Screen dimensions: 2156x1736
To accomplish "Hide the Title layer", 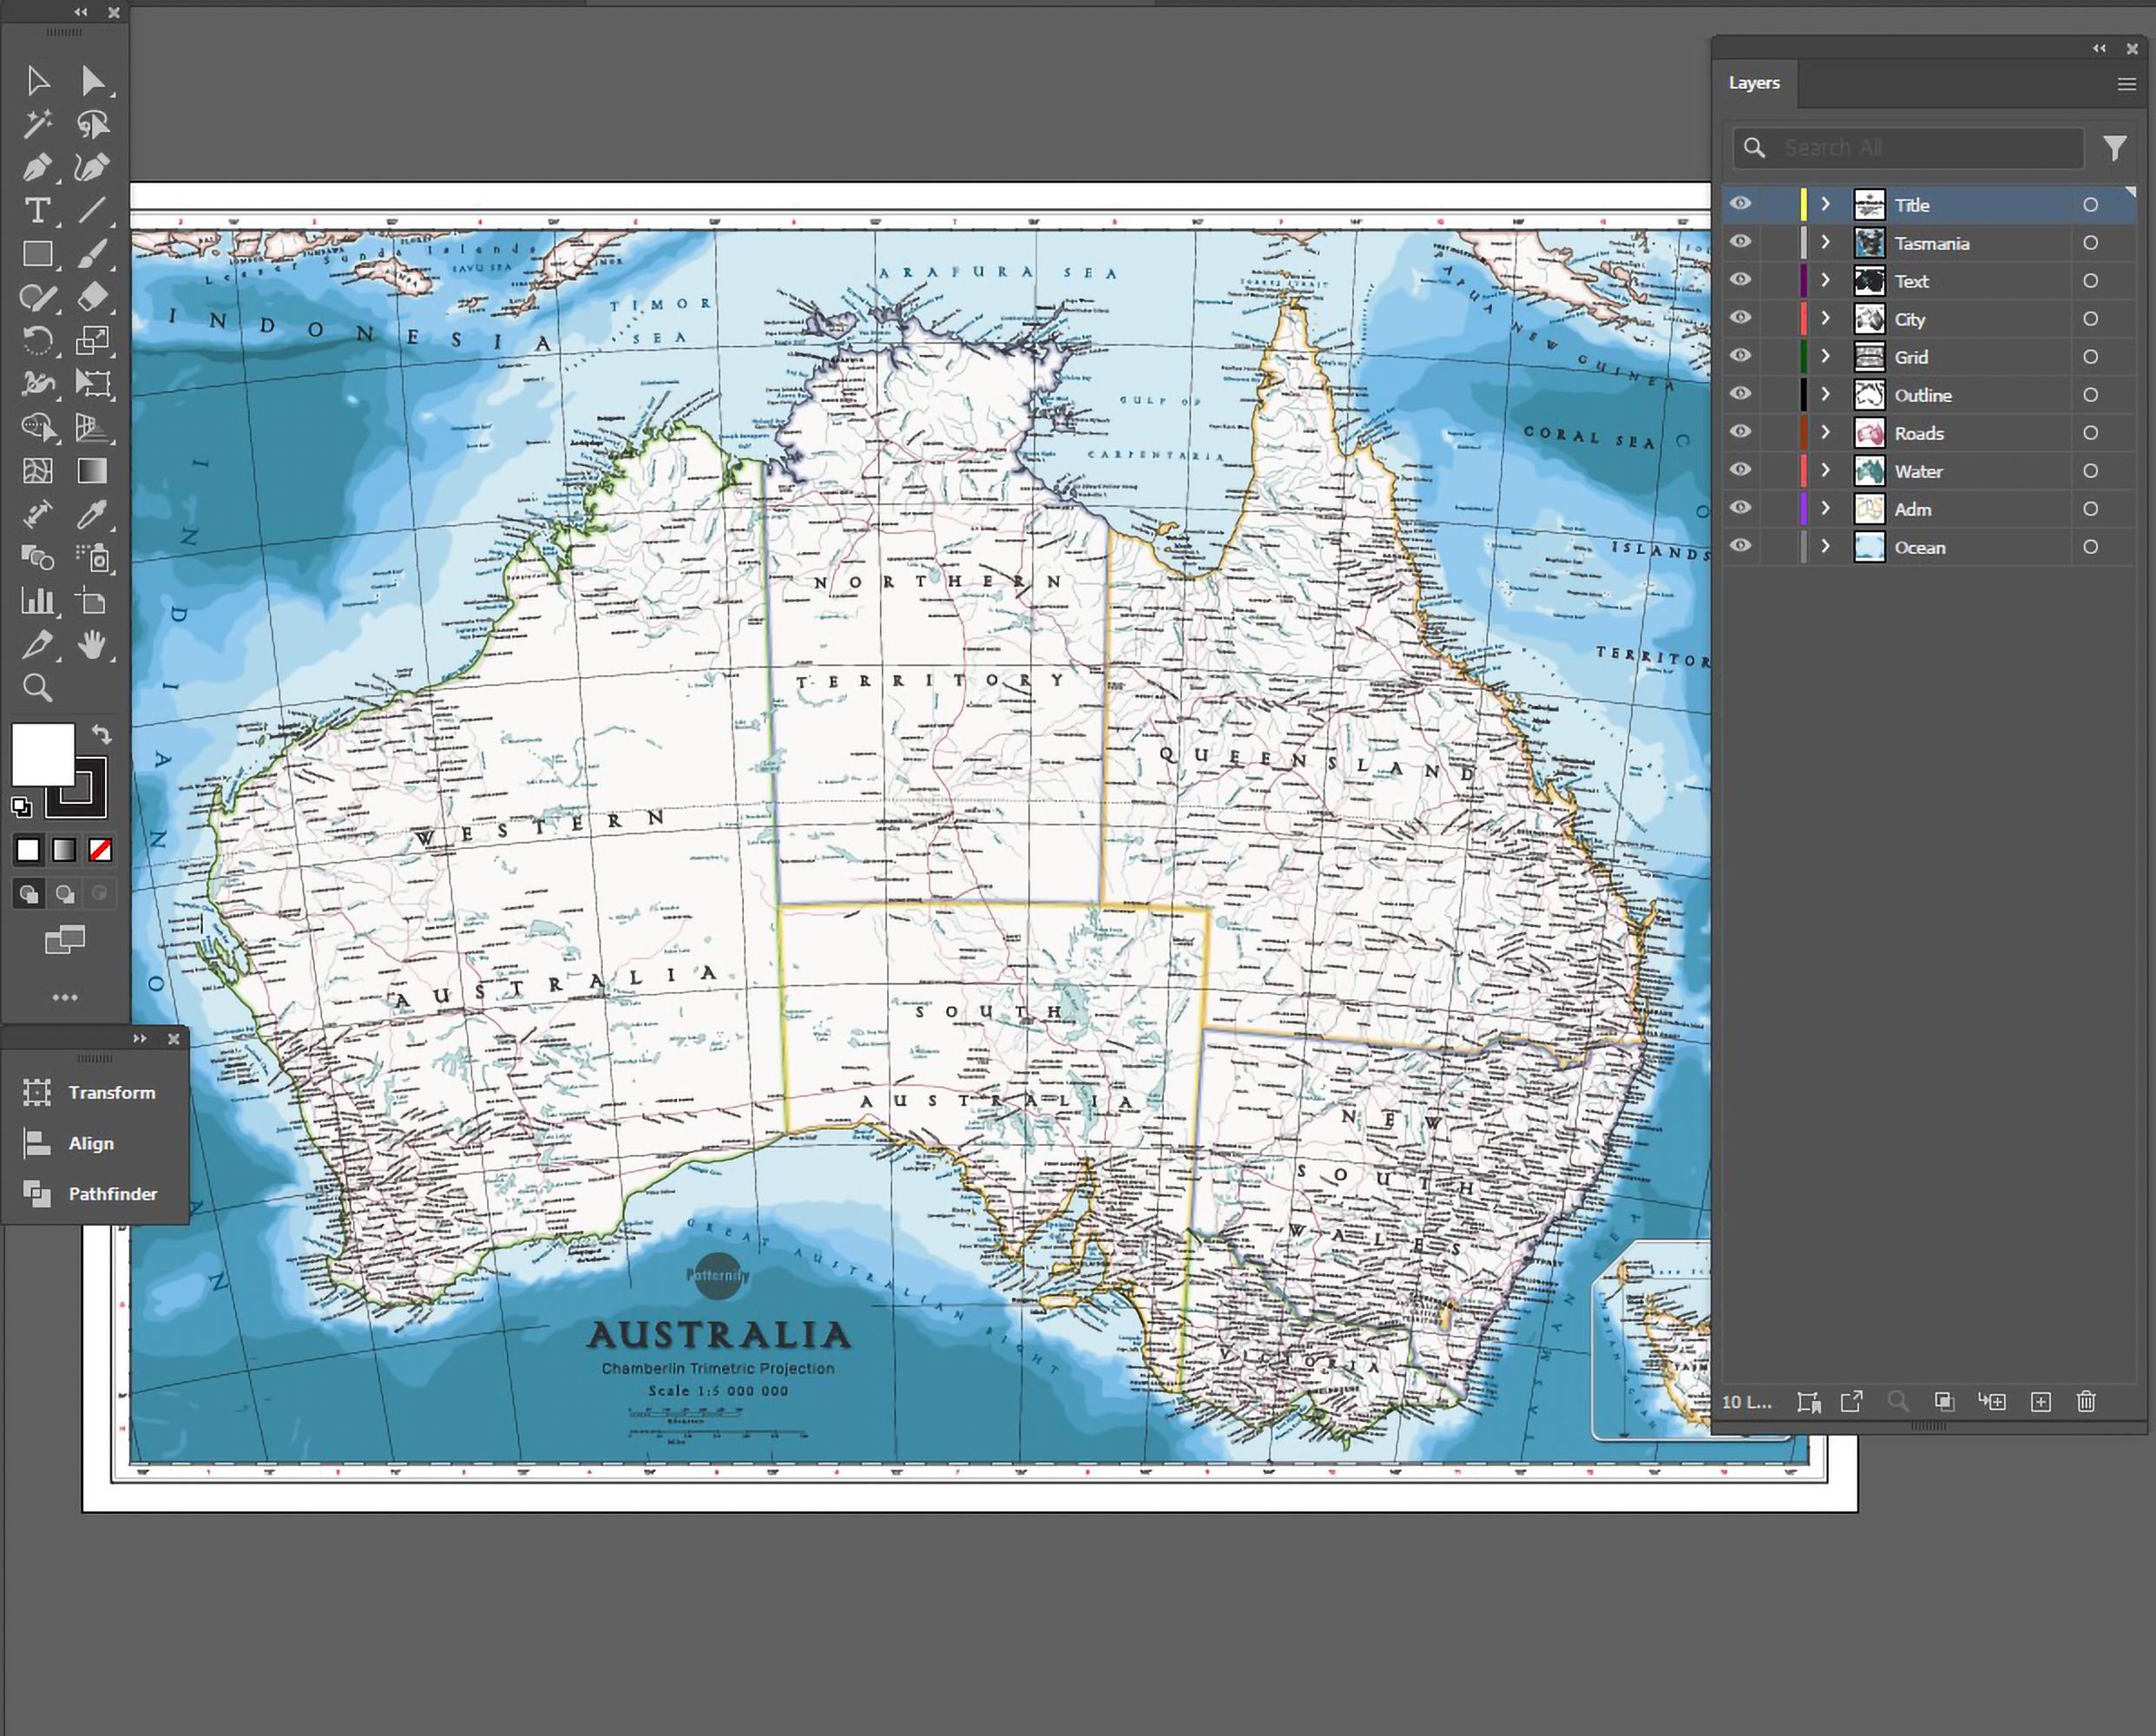I will pyautogui.click(x=1741, y=204).
